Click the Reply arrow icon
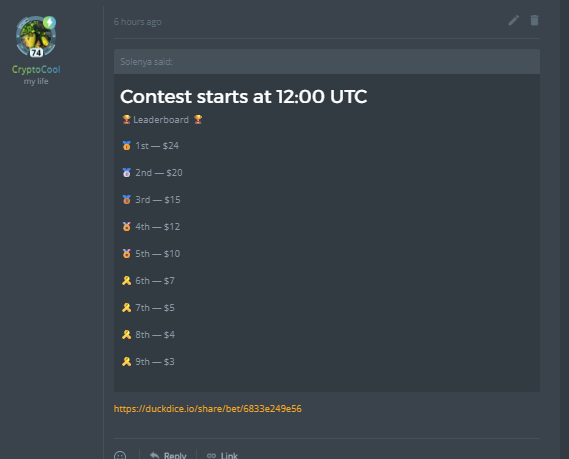 [155, 455]
